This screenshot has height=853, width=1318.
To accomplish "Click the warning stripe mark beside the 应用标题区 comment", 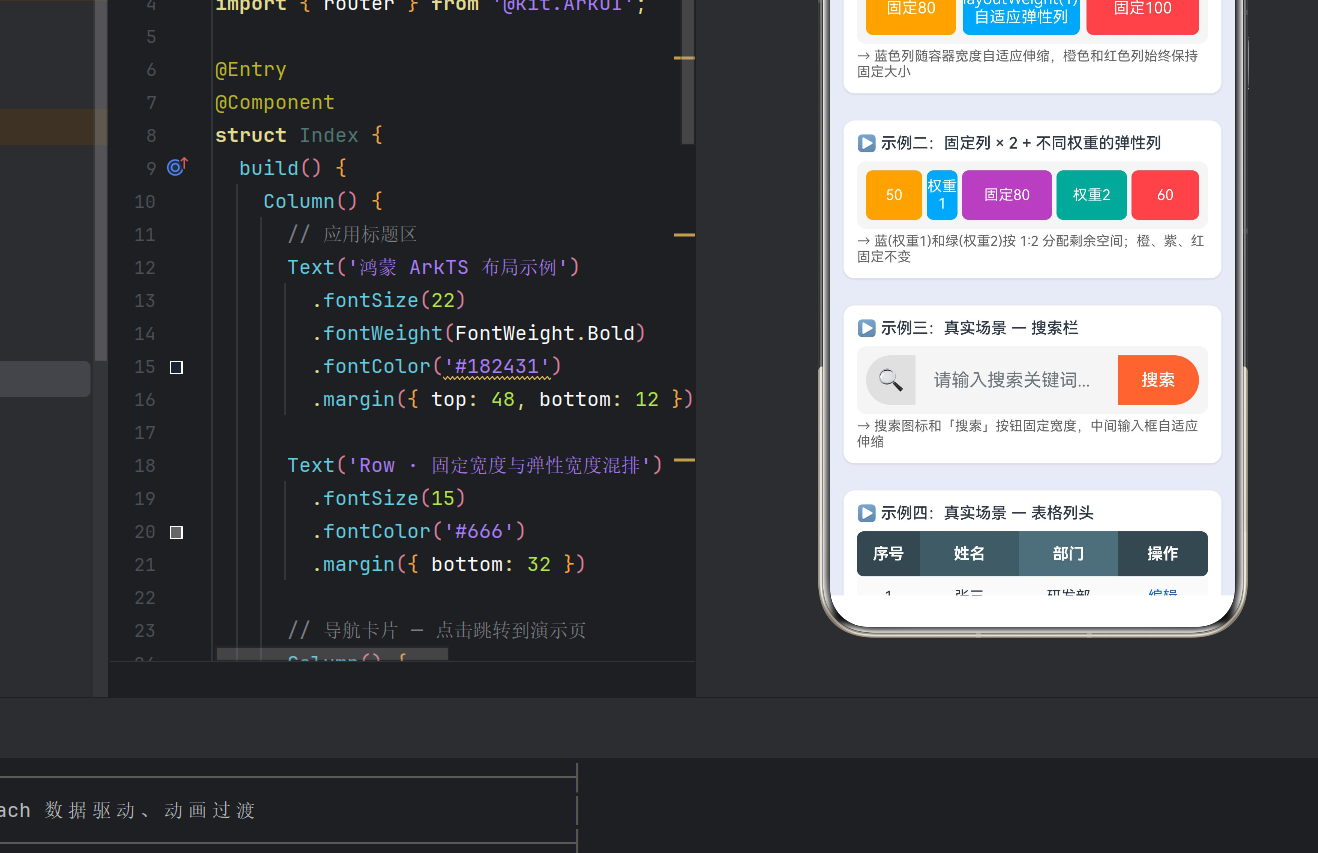I will (x=684, y=235).
